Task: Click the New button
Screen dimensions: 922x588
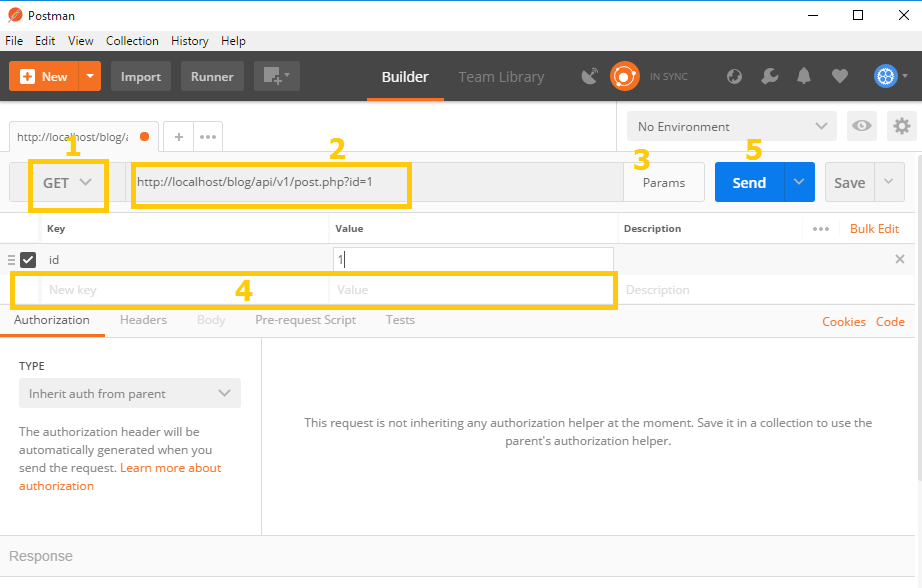Action: click(44, 76)
